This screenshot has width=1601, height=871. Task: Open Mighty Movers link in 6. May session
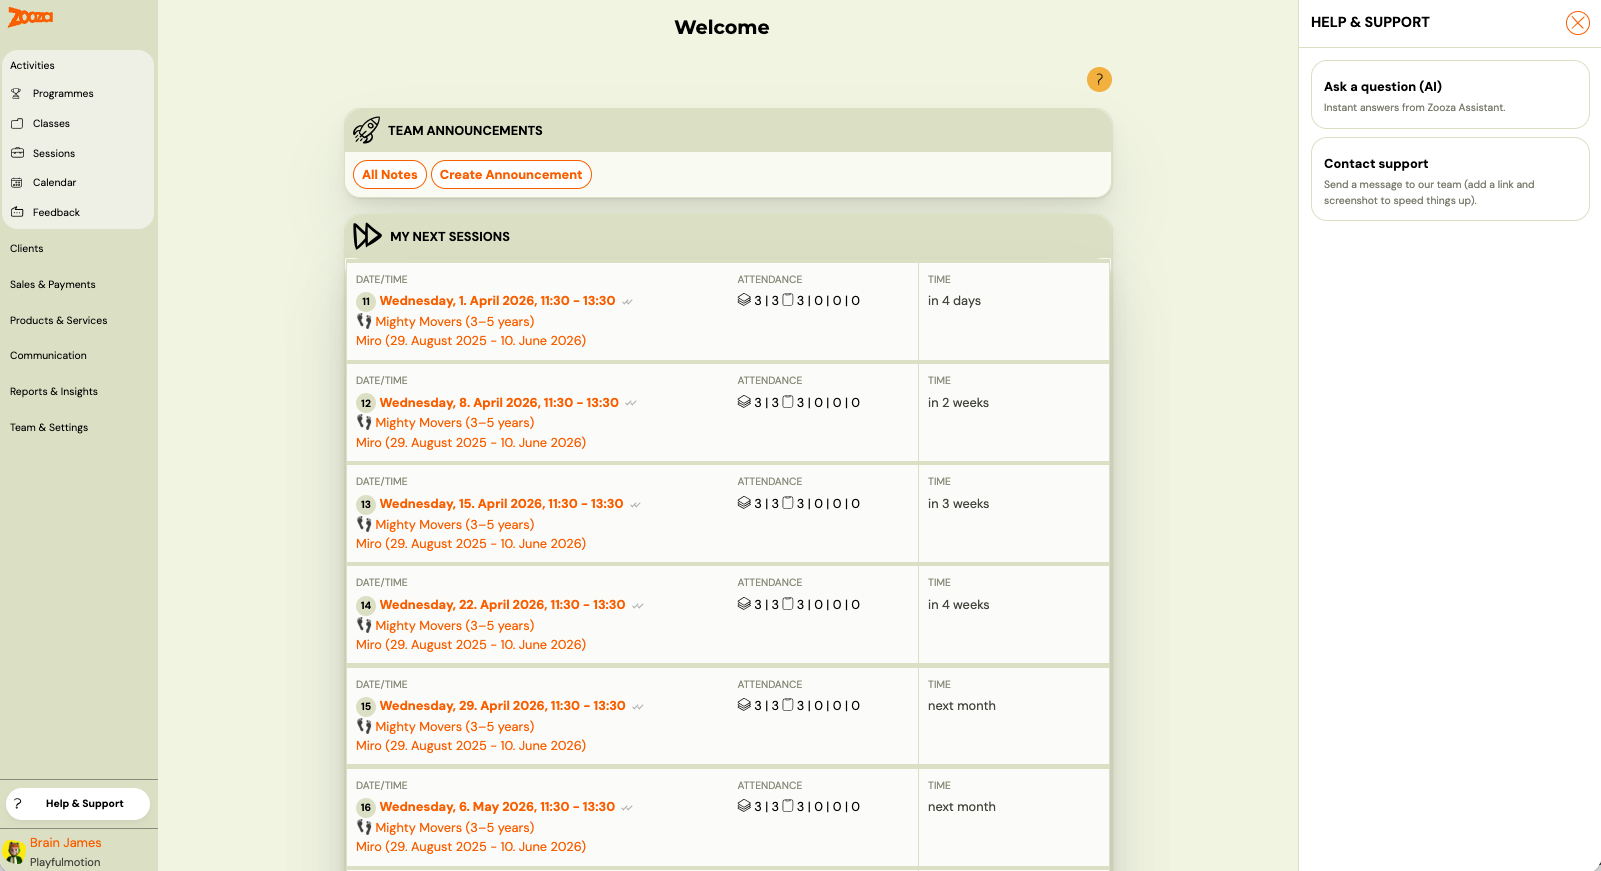[455, 828]
